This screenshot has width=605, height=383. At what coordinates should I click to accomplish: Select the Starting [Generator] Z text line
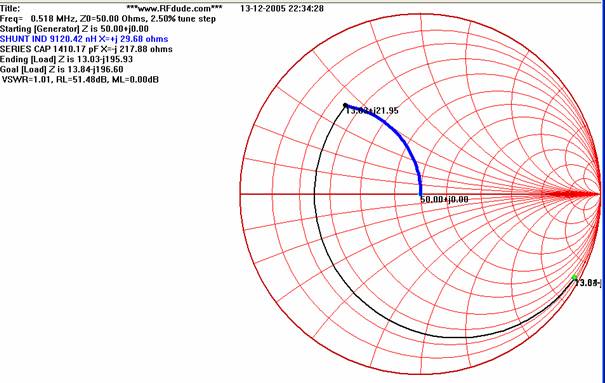pos(74,29)
